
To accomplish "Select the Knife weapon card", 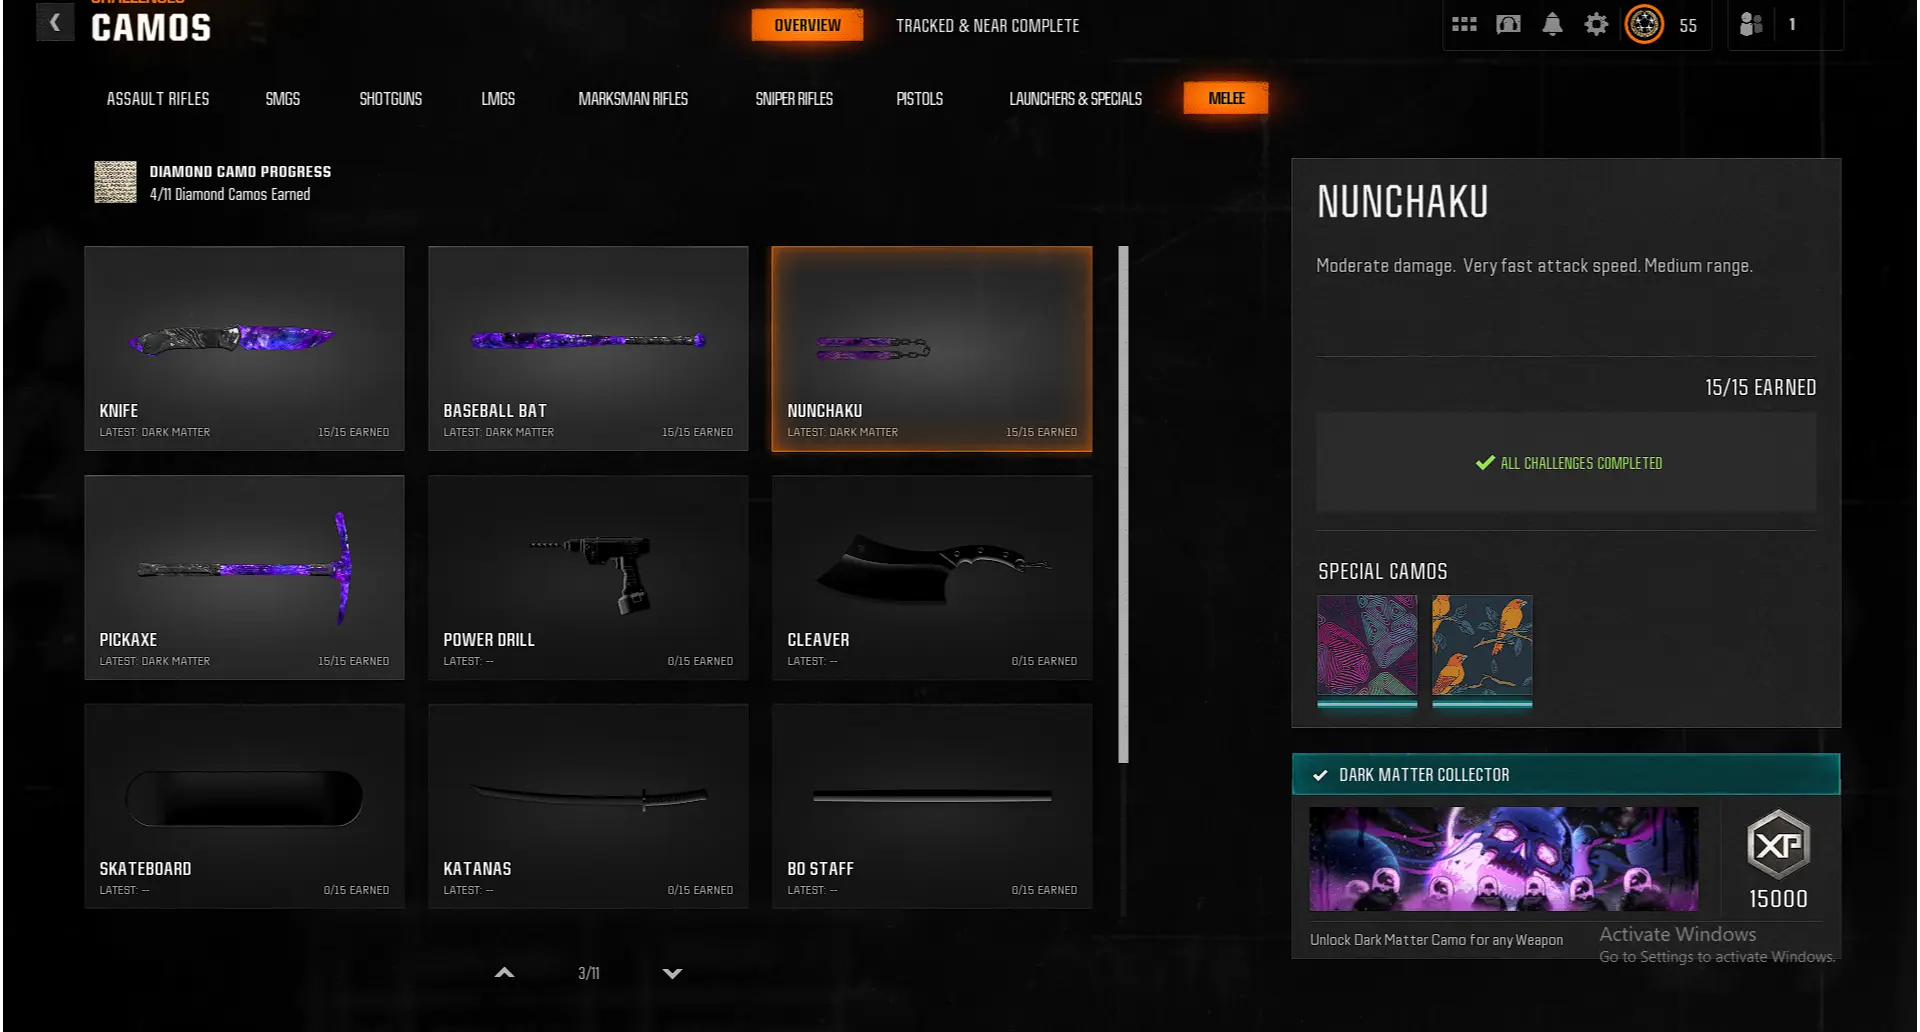I will tap(245, 349).
